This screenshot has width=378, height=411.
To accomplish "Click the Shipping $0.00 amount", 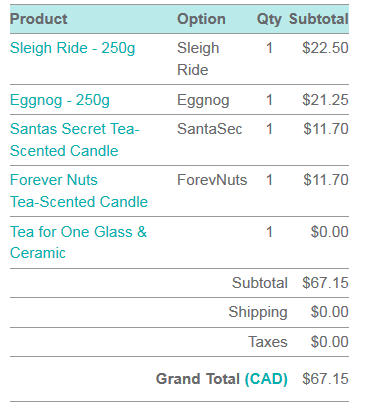I will pos(329,312).
